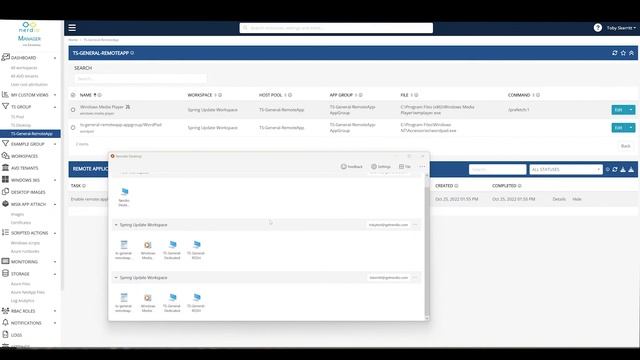Open the TS Pool sidebar item
The width and height of the screenshot is (640, 360).
[18, 117]
